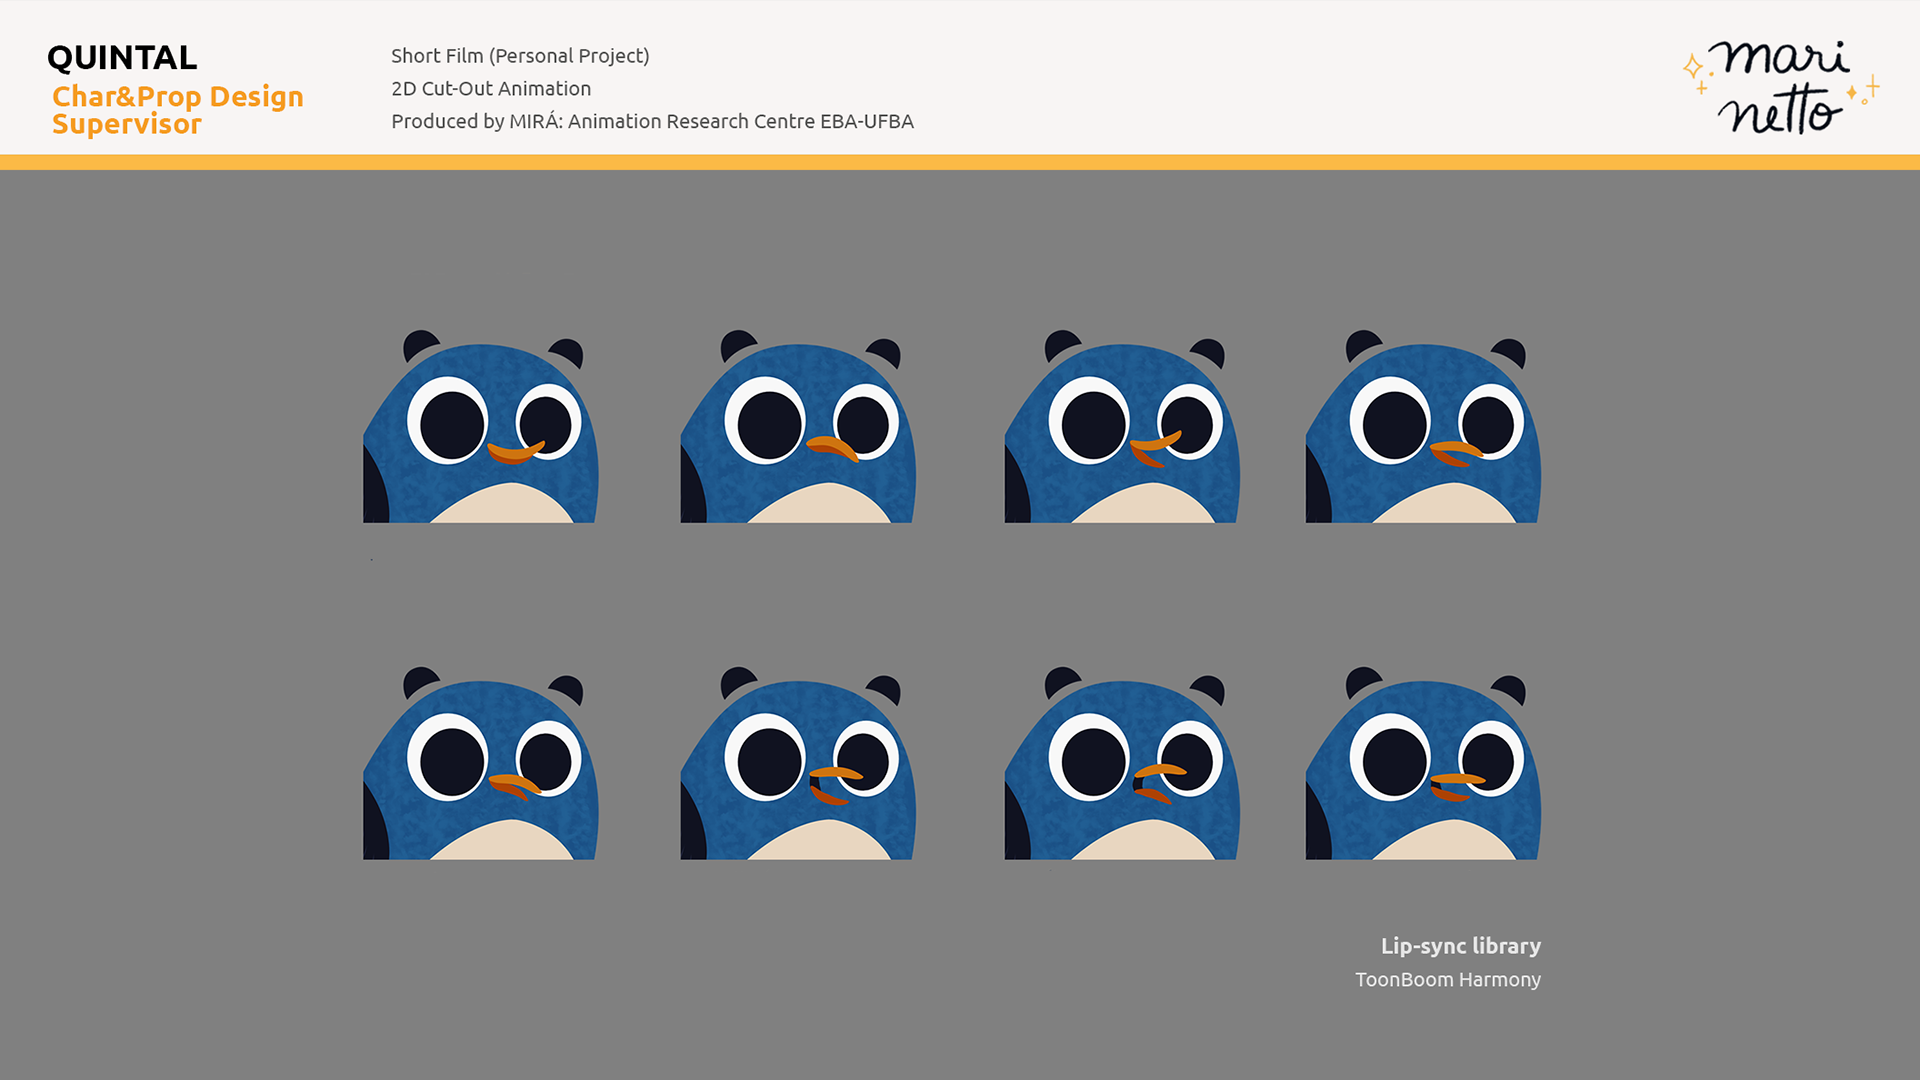Select the fourth bottom-row penguin face
1920x1080 pixels.
coord(1423,764)
